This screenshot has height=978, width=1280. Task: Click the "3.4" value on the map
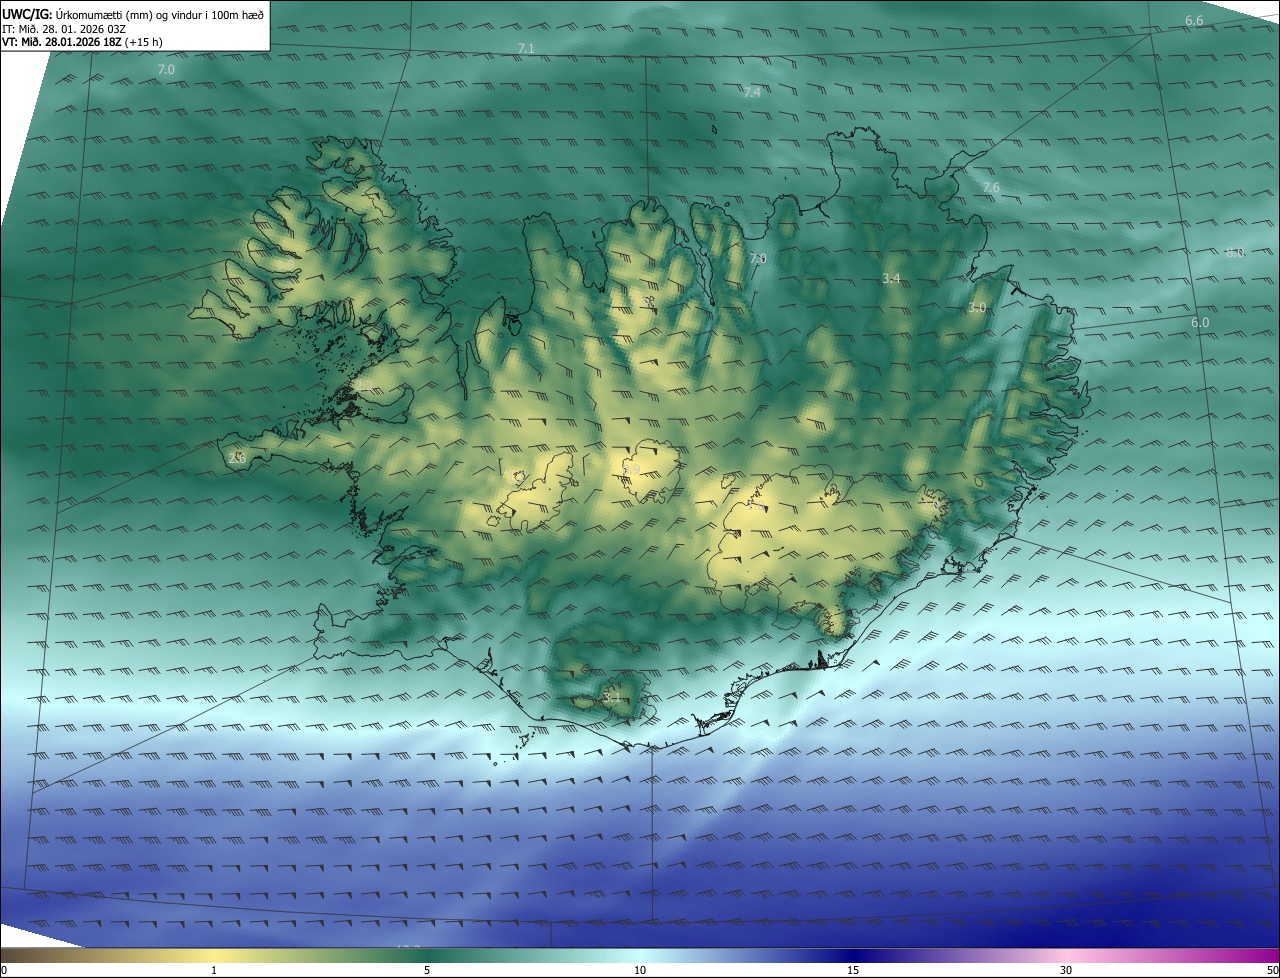click(x=892, y=278)
